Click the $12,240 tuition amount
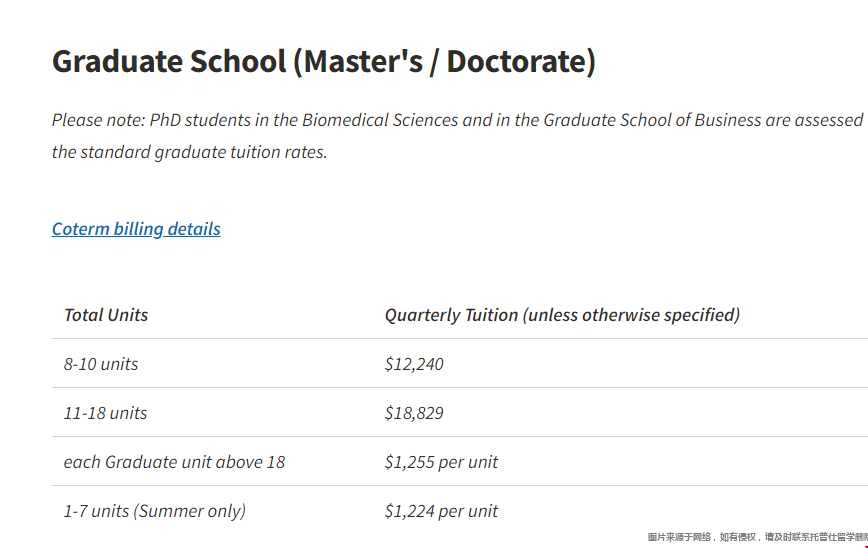The width and height of the screenshot is (868, 548). pos(414,364)
